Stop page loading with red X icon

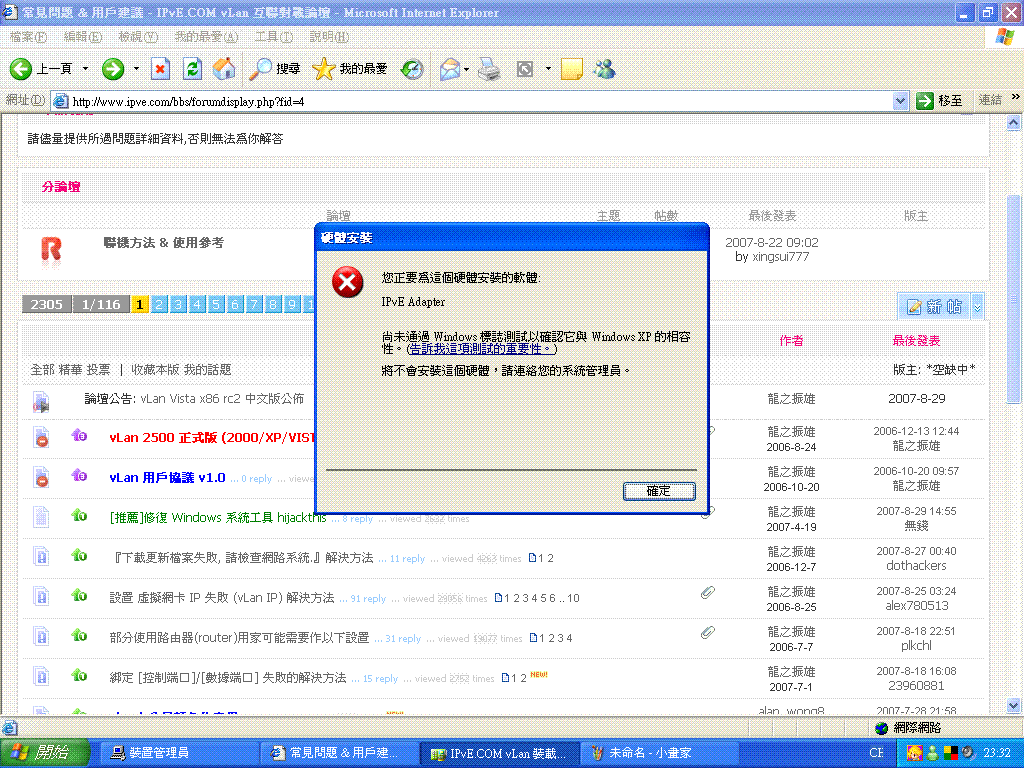(x=160, y=69)
